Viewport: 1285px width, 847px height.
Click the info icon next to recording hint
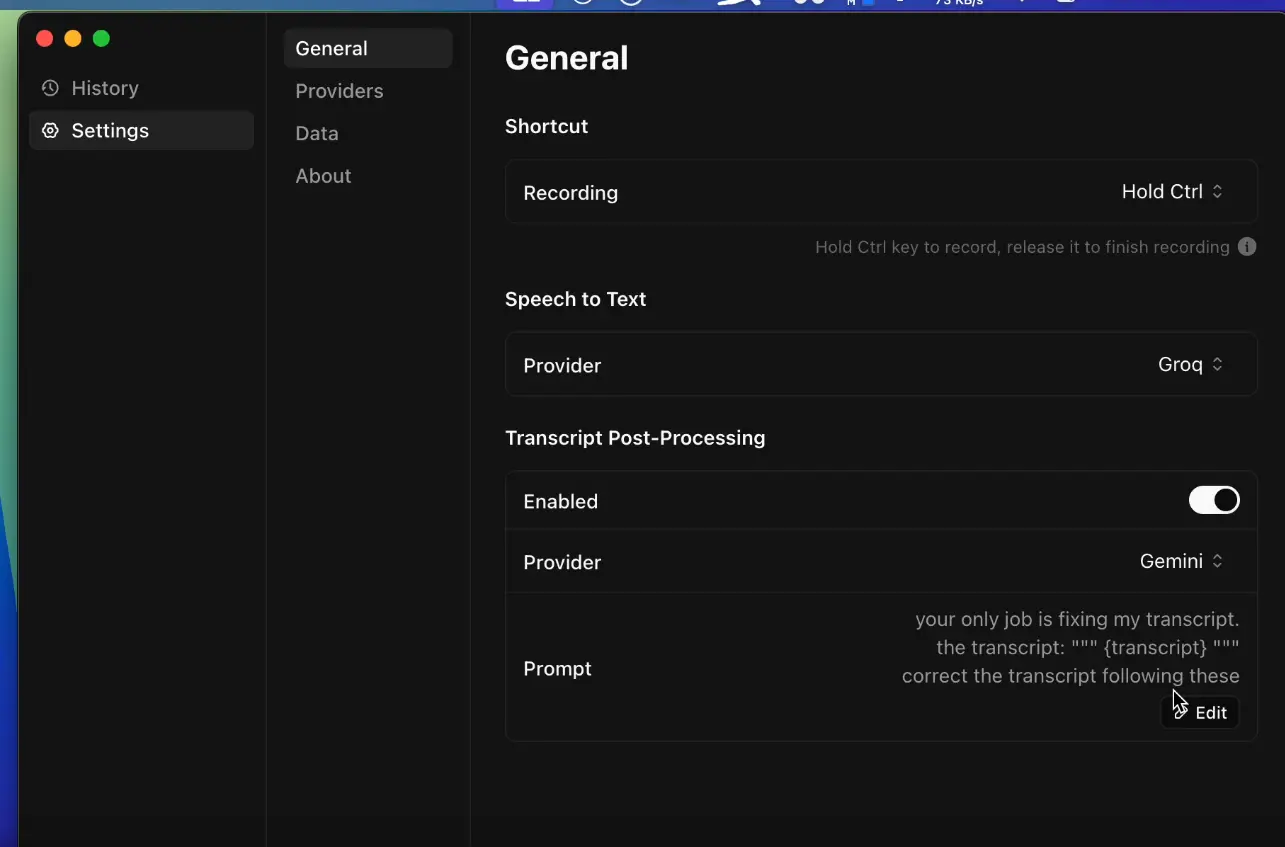click(1247, 247)
